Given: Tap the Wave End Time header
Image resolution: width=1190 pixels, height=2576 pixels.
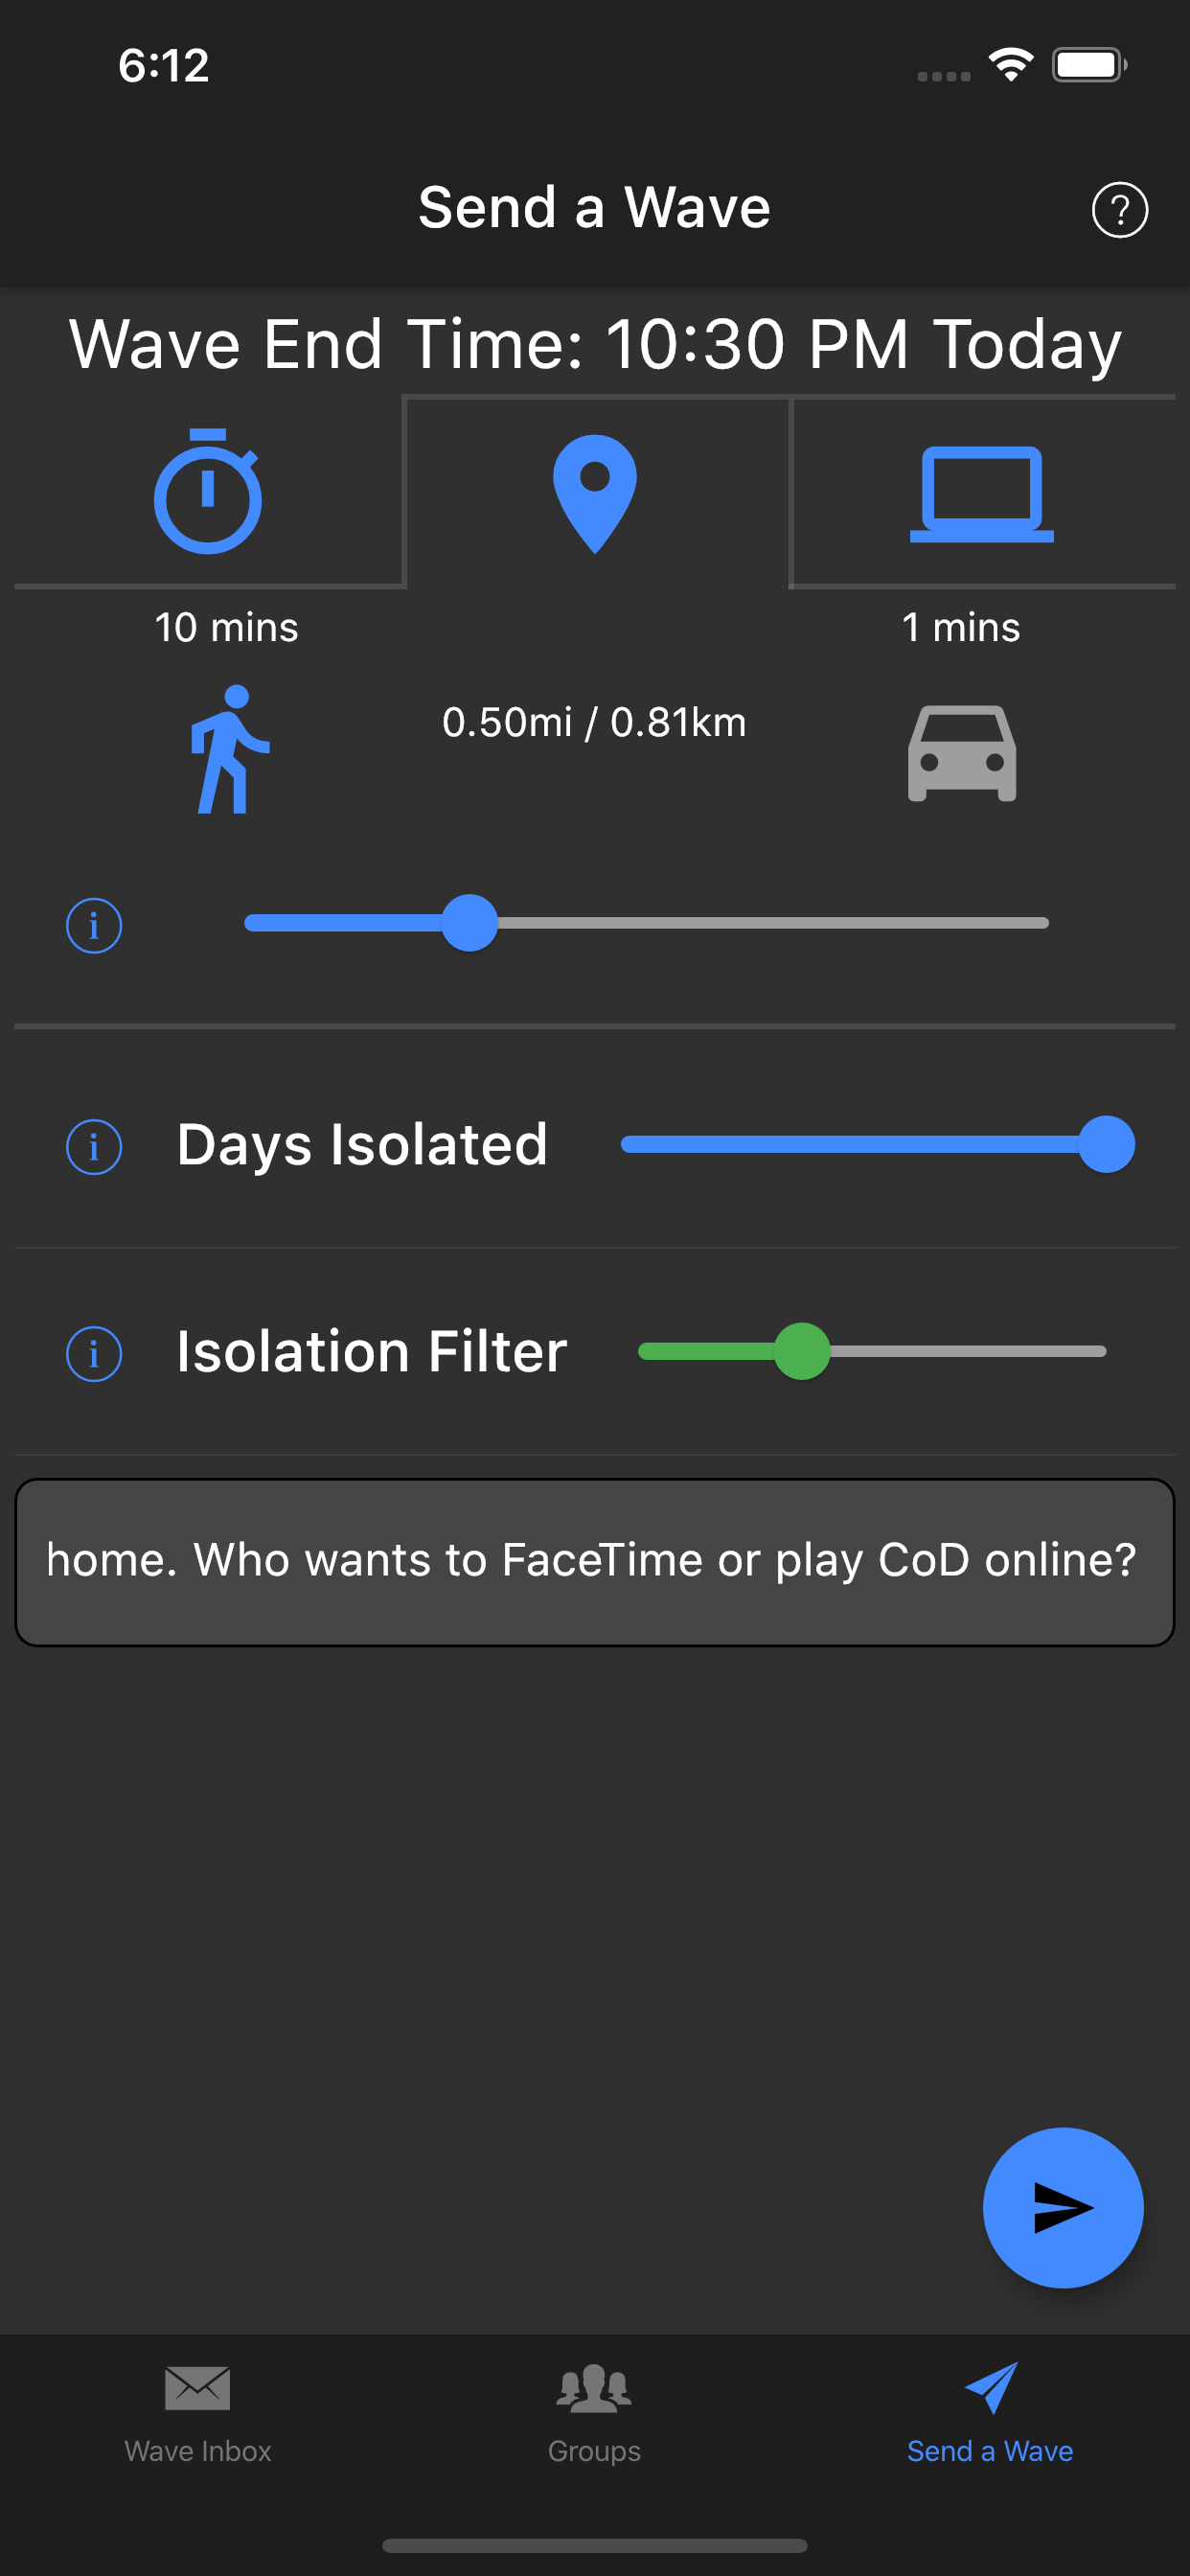Looking at the screenshot, I should click(595, 344).
